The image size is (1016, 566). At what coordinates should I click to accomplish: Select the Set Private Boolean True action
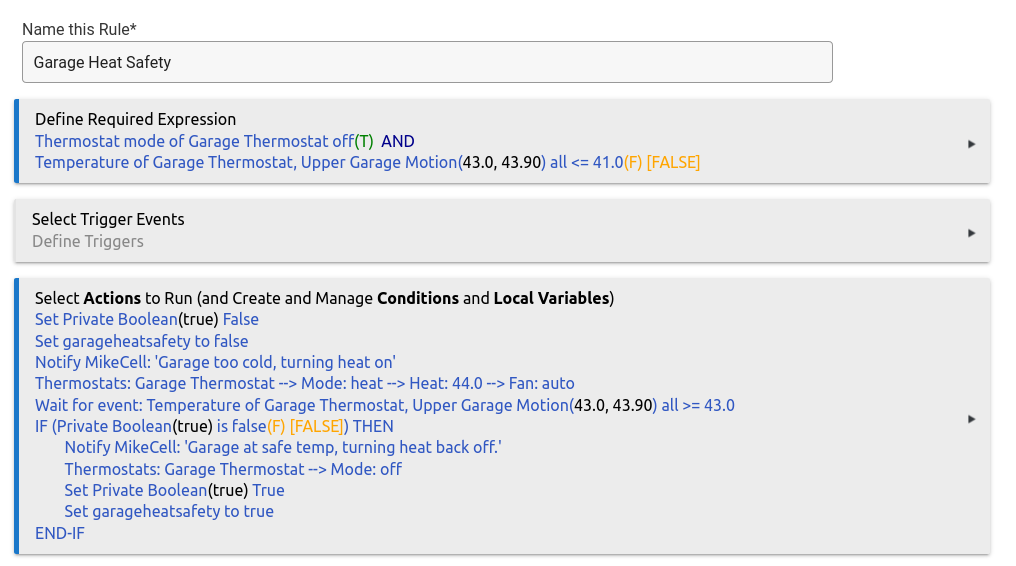pyautogui.click(x=174, y=490)
